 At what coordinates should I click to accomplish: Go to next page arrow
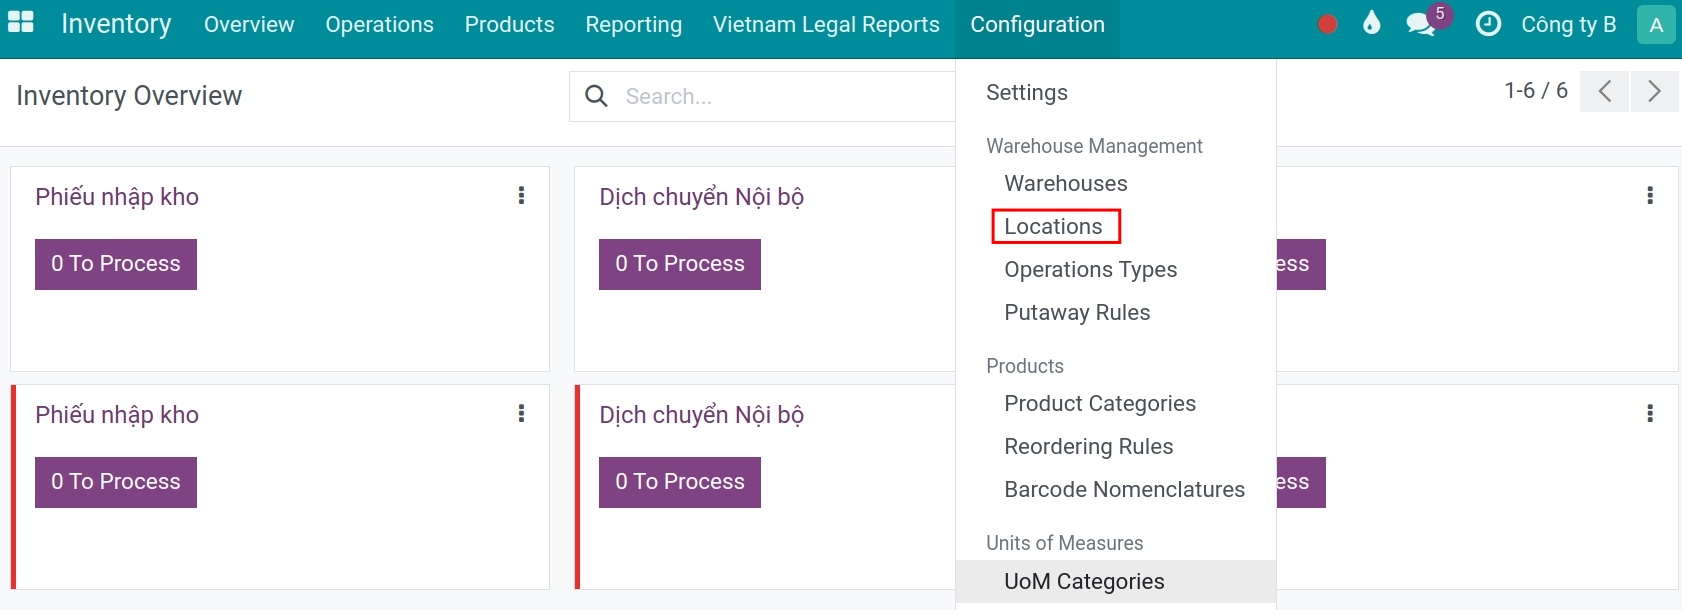[x=1654, y=91]
